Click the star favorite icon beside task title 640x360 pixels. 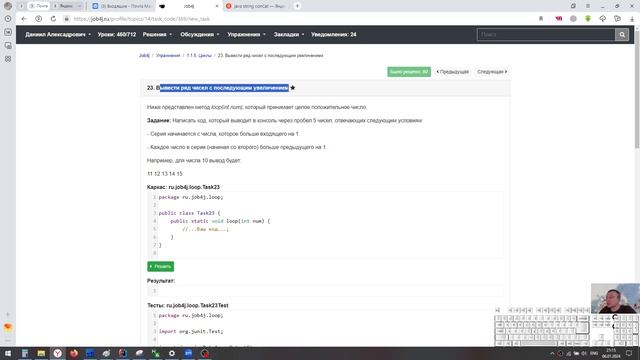pyautogui.click(x=293, y=88)
